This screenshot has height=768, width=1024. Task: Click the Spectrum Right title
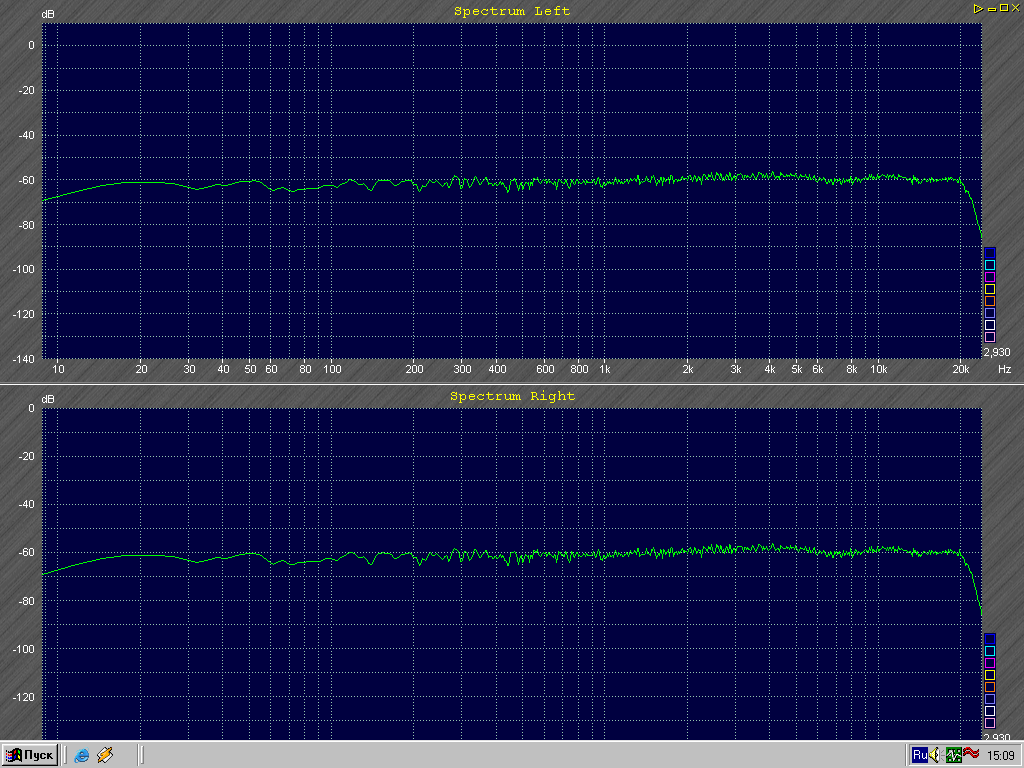[x=512, y=396]
